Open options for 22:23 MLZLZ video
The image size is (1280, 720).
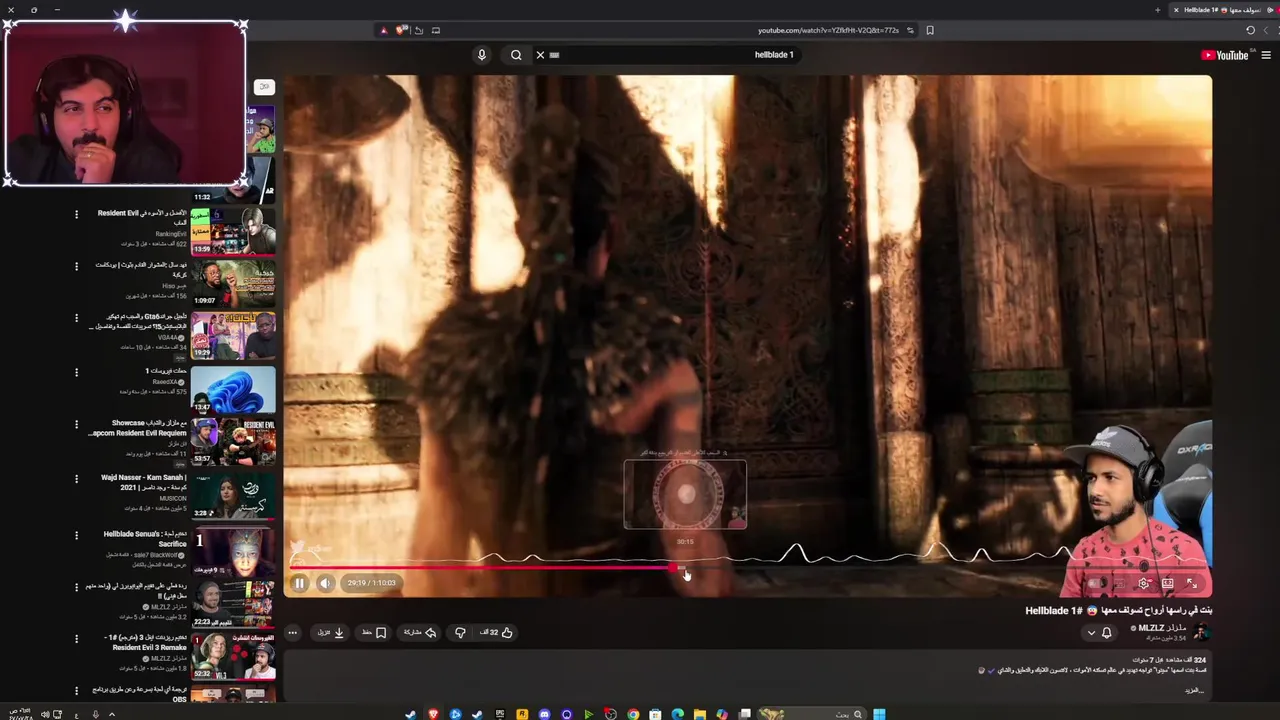(76, 586)
